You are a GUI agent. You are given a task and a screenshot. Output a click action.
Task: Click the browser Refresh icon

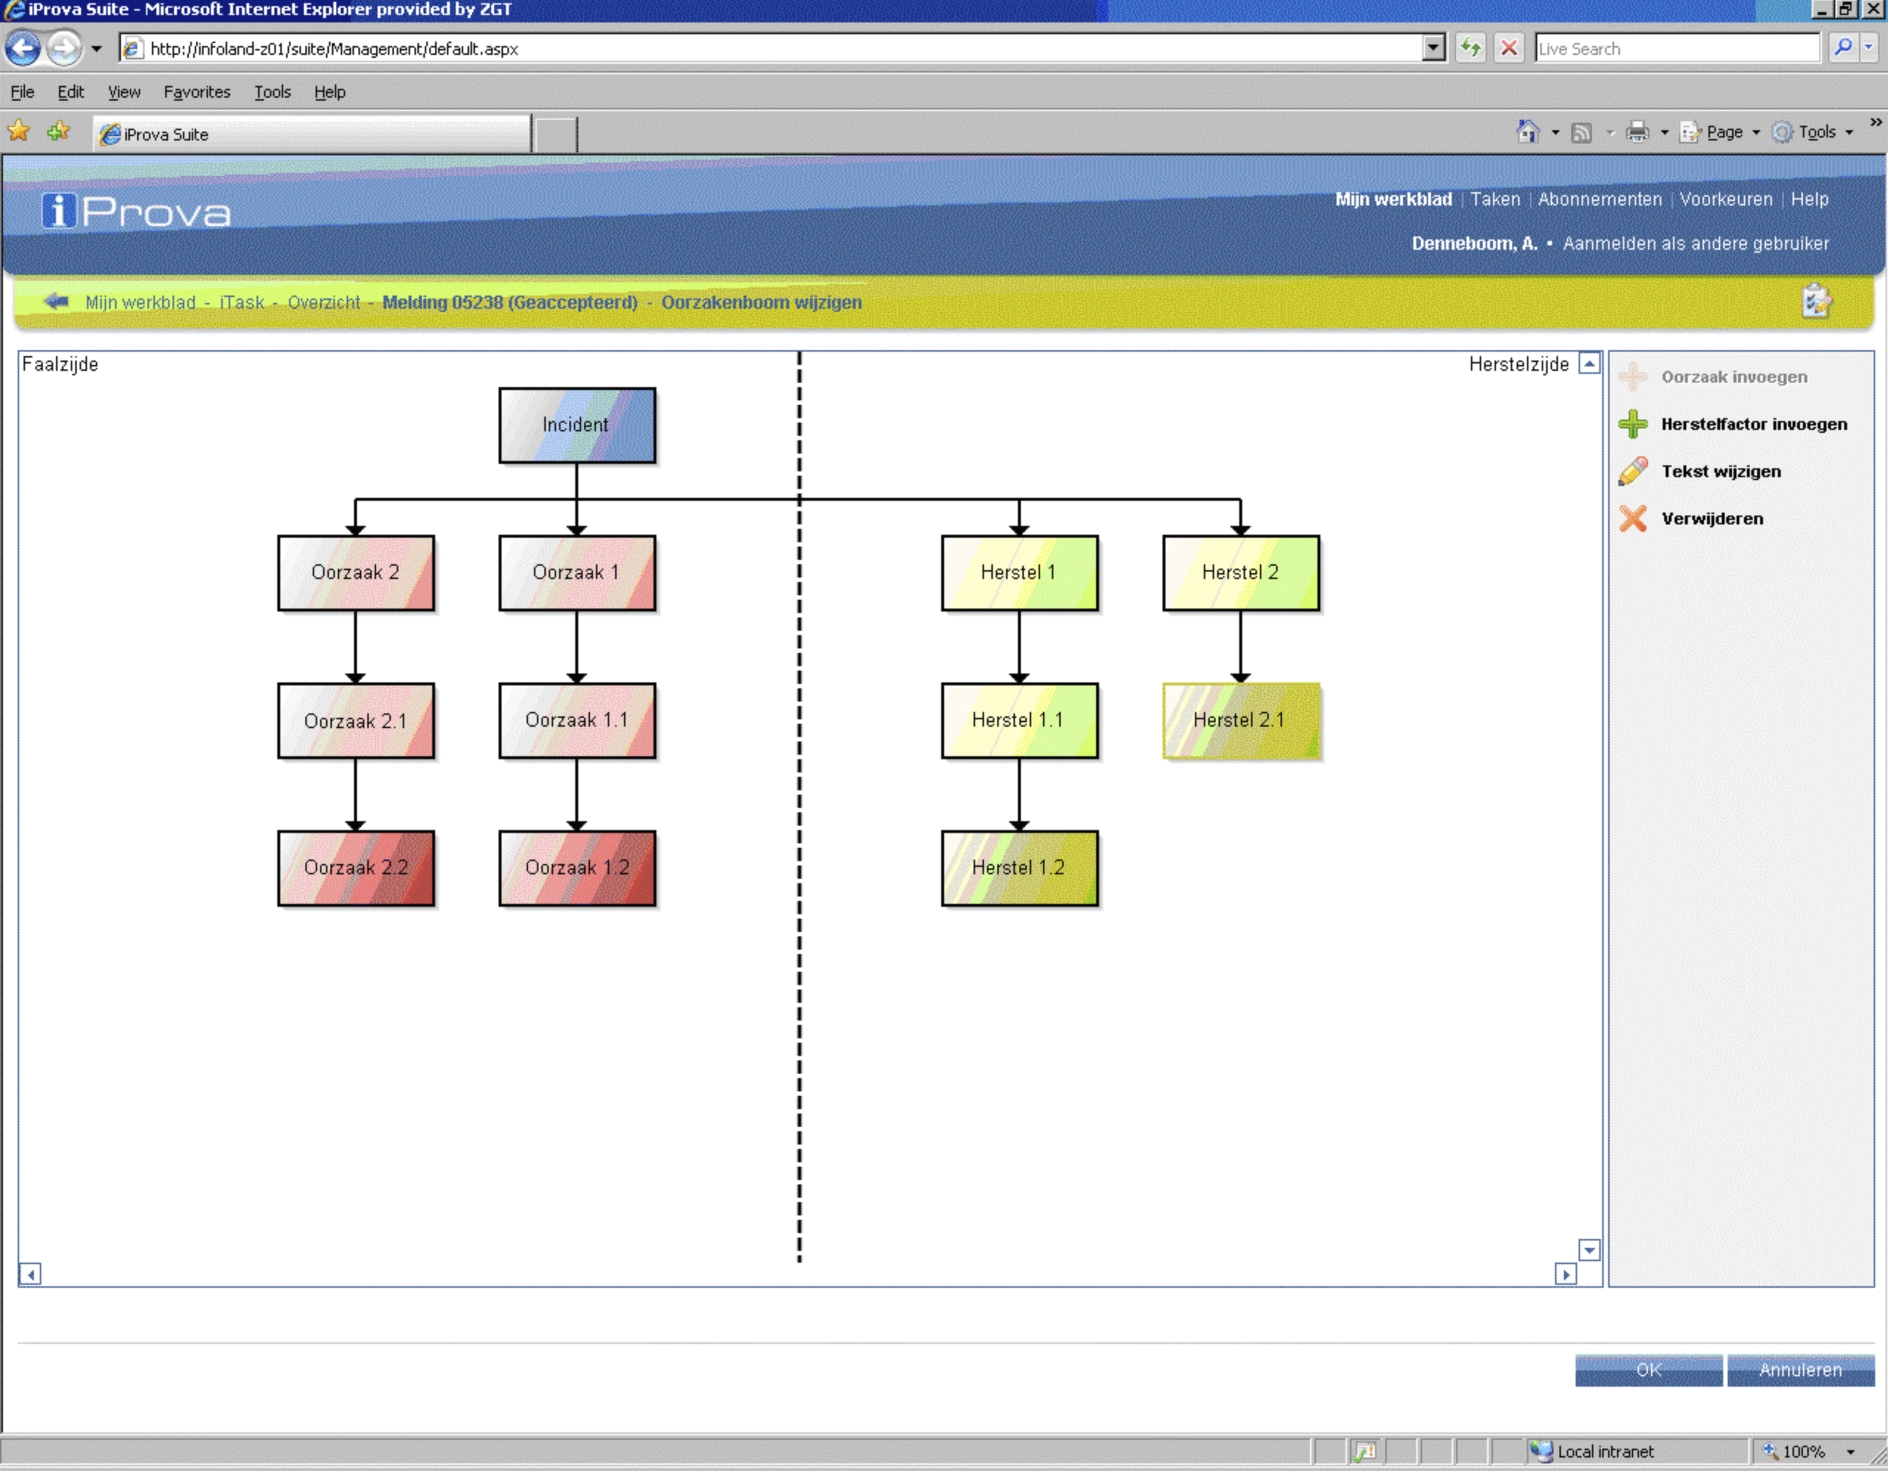point(1469,48)
